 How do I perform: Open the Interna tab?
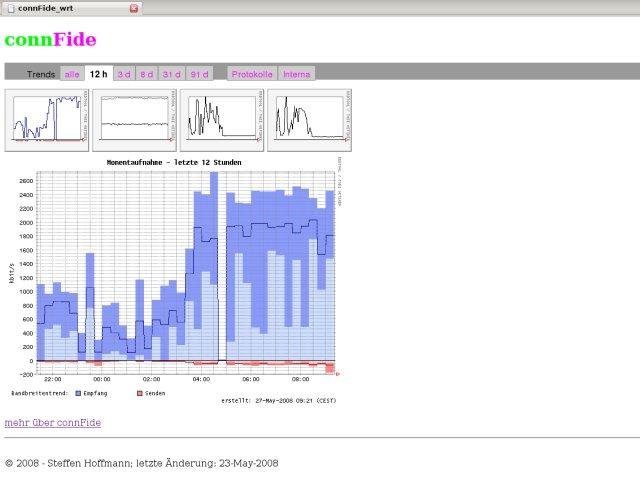[x=297, y=74]
